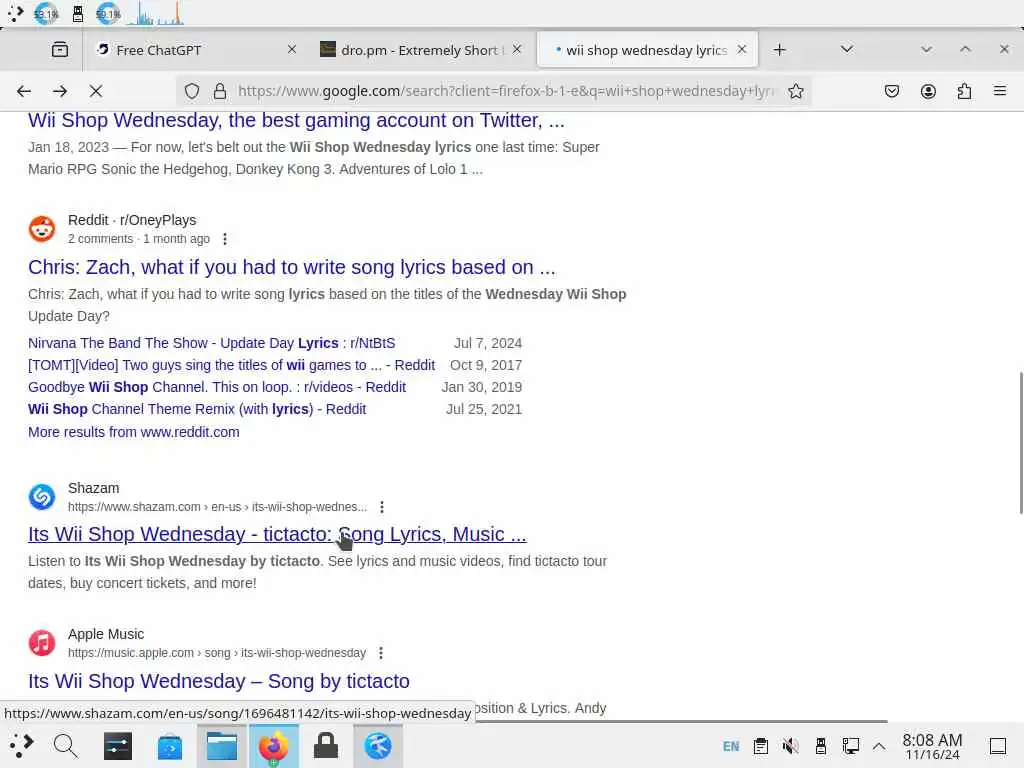Screen dimensions: 1024x768
Task: Click the Reddit logo icon
Action: click(42, 229)
